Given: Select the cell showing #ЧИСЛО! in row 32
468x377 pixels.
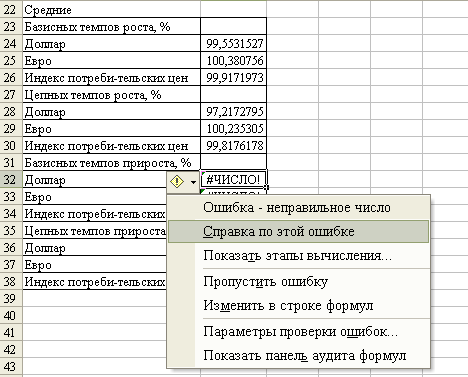Looking at the screenshot, I should [233, 180].
